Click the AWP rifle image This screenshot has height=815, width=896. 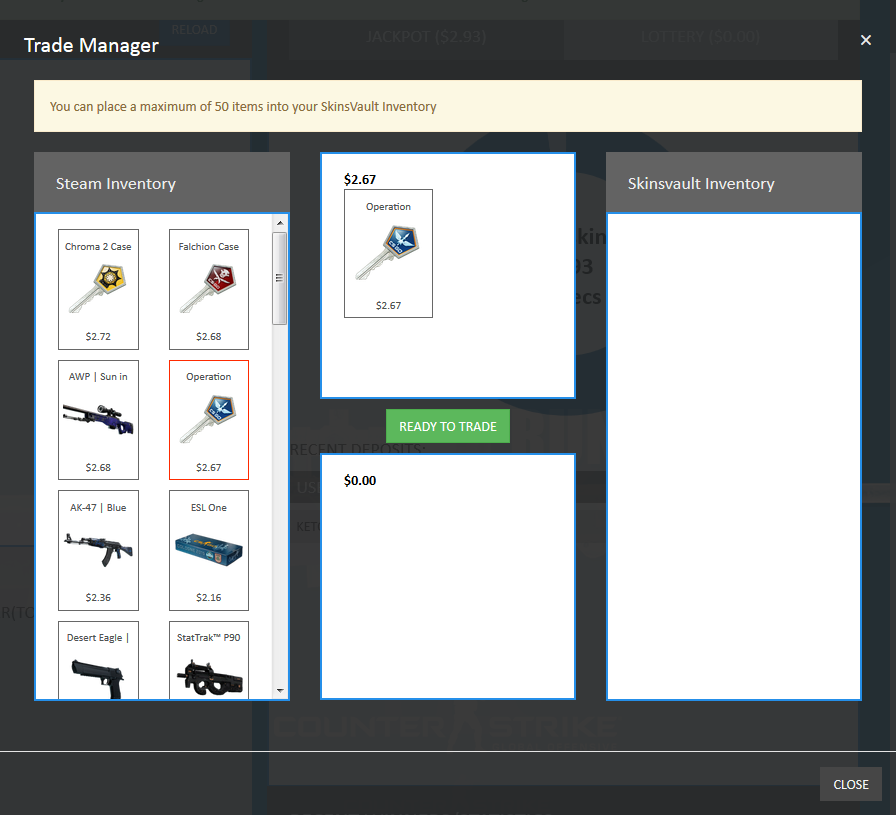click(x=98, y=420)
